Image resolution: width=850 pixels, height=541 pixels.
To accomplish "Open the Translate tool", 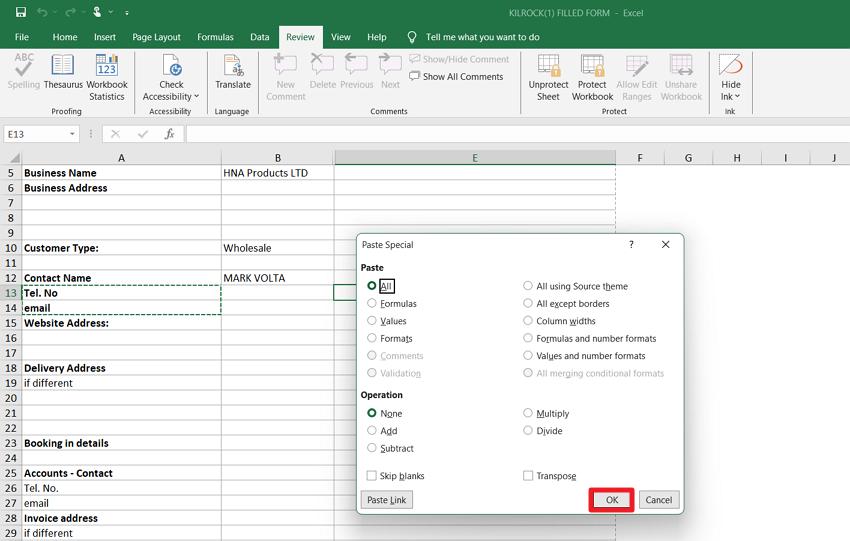I will coord(233,71).
